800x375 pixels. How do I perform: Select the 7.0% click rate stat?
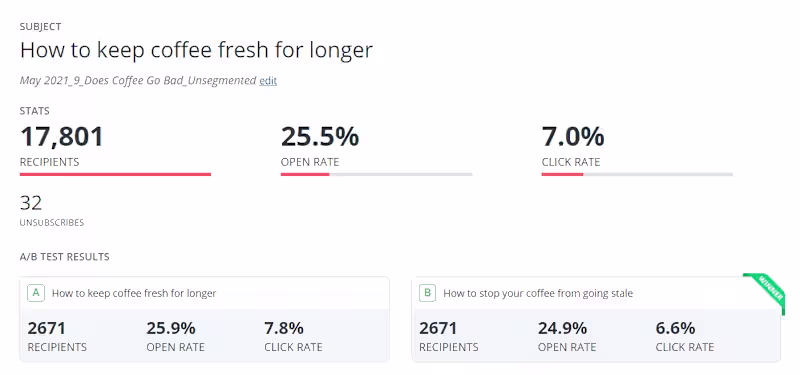(573, 137)
